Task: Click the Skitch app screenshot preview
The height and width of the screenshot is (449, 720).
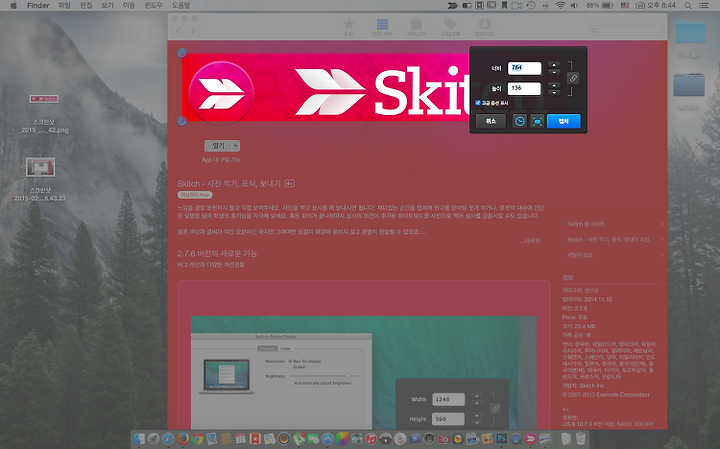Action: (x=364, y=372)
